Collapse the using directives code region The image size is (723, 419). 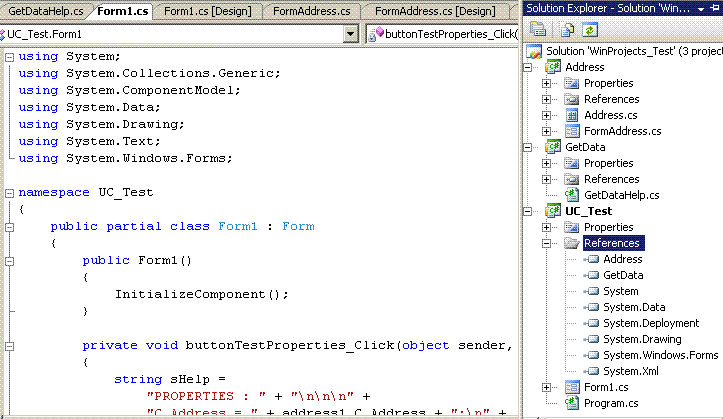9,57
